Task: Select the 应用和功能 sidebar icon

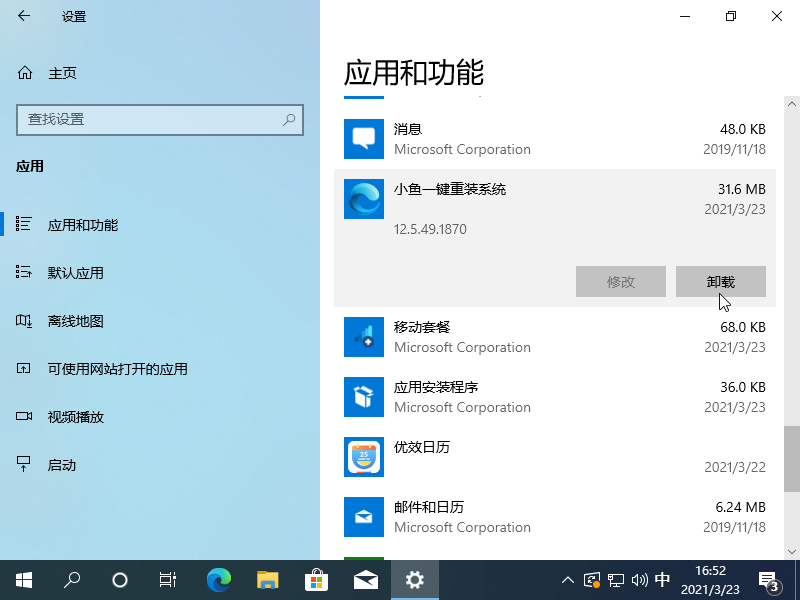Action: [x=23, y=223]
